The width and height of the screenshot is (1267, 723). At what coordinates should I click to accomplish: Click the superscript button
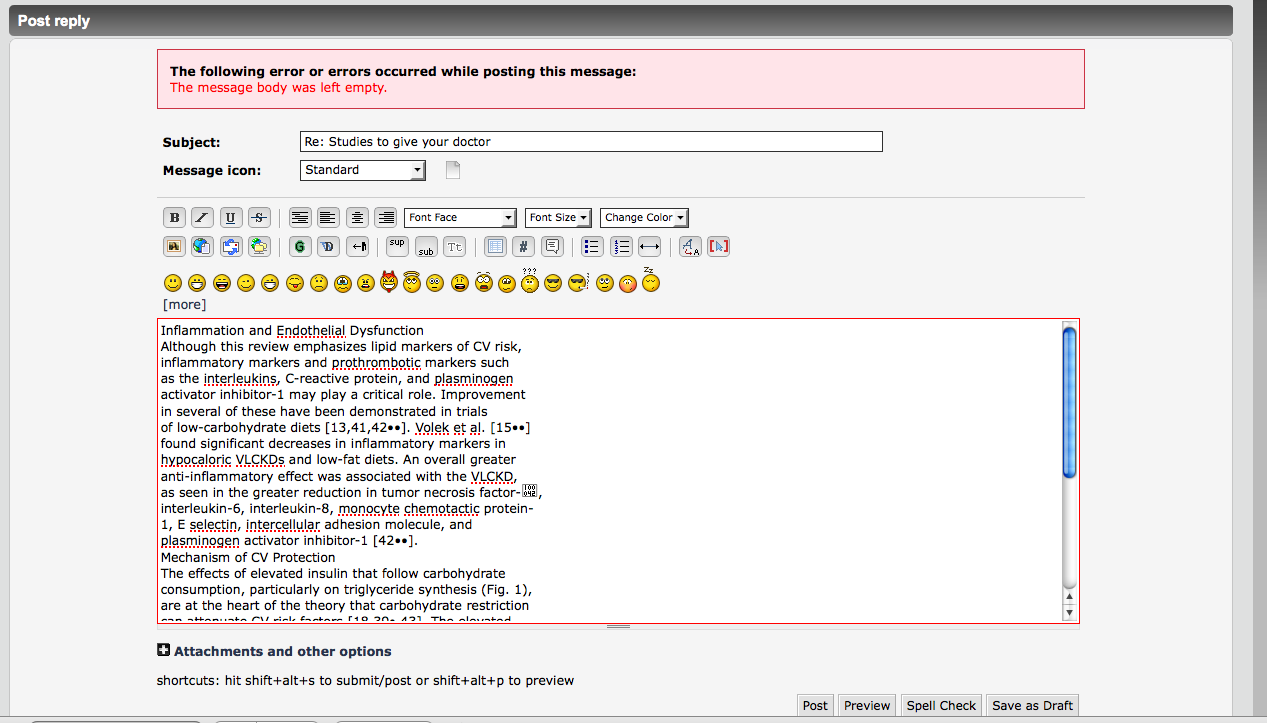[x=397, y=246]
